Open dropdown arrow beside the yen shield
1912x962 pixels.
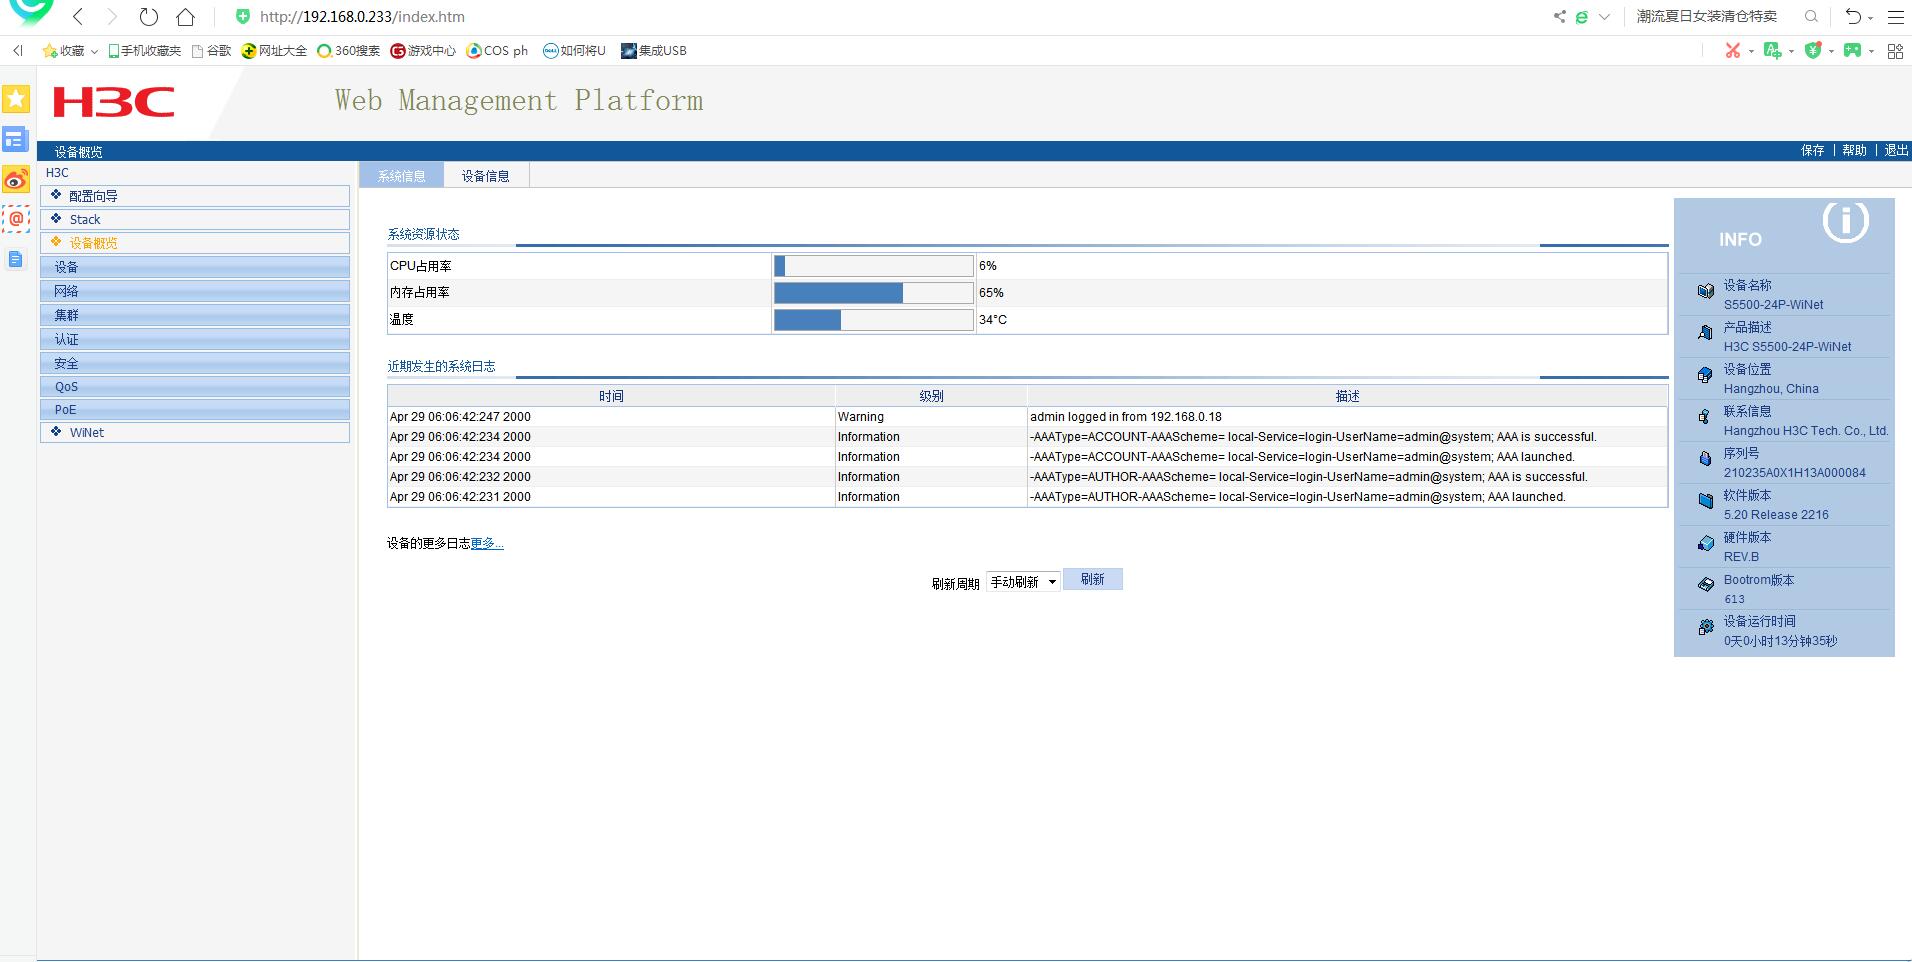(x=1831, y=51)
